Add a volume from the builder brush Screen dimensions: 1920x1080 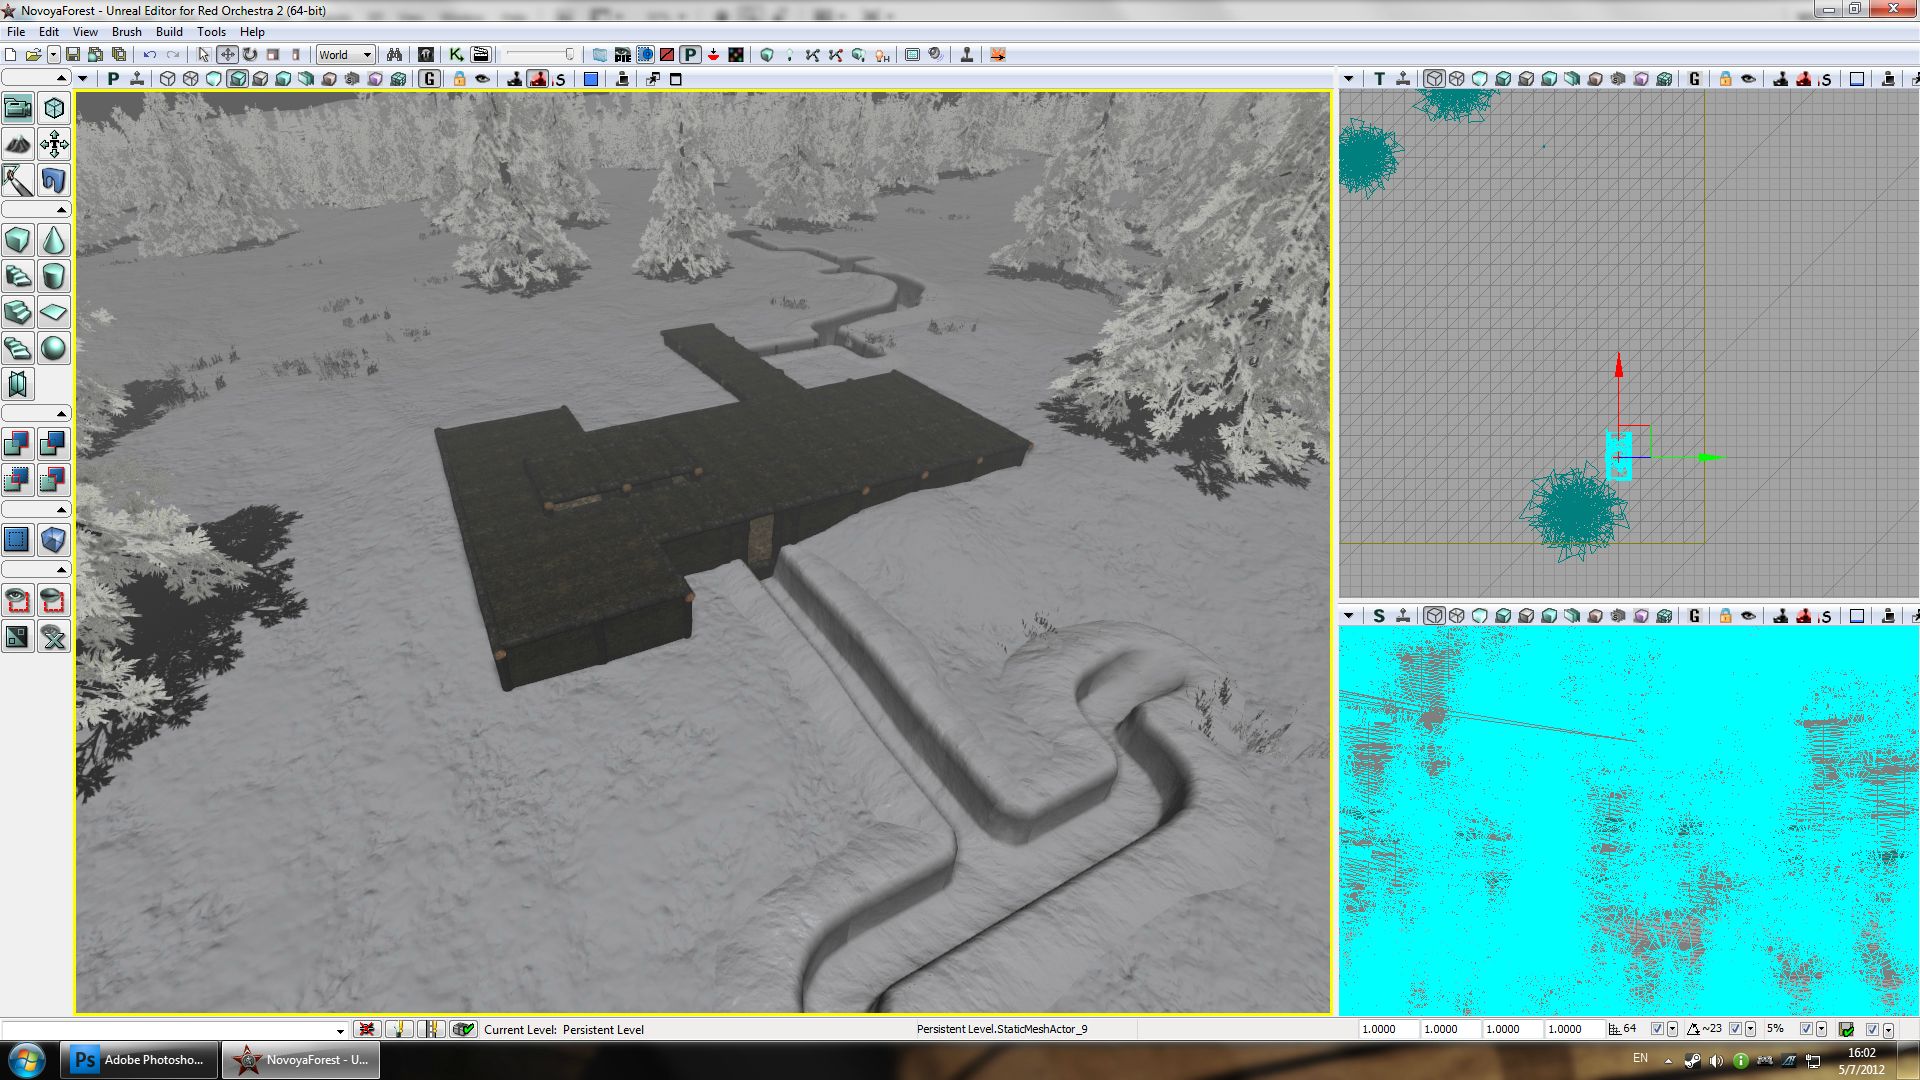click(54, 540)
